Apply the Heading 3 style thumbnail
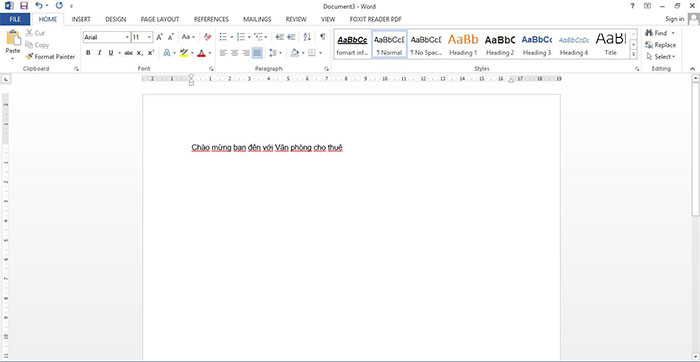700x362 pixels. click(537, 44)
